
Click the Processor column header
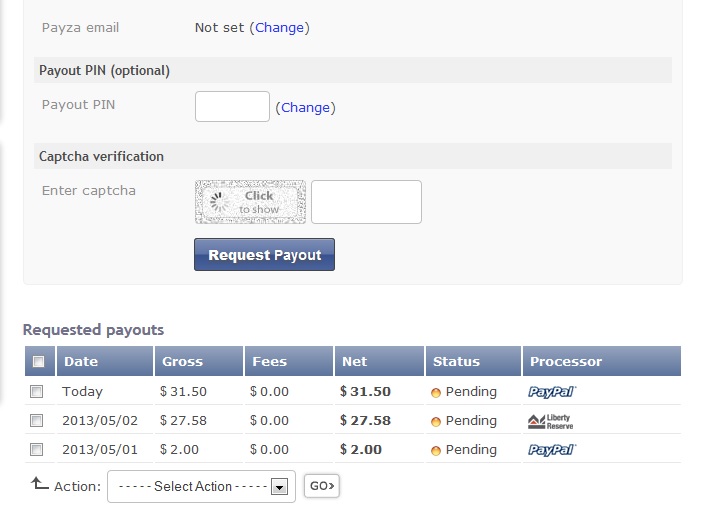[x=566, y=361]
